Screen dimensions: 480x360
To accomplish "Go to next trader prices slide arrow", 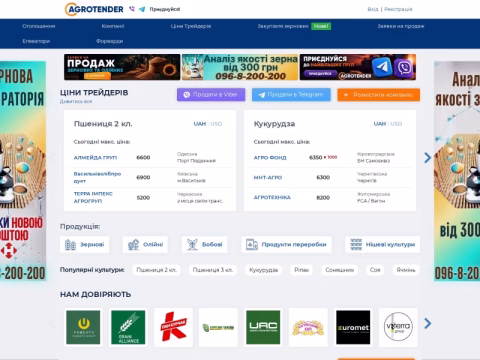I will tap(428, 157).
